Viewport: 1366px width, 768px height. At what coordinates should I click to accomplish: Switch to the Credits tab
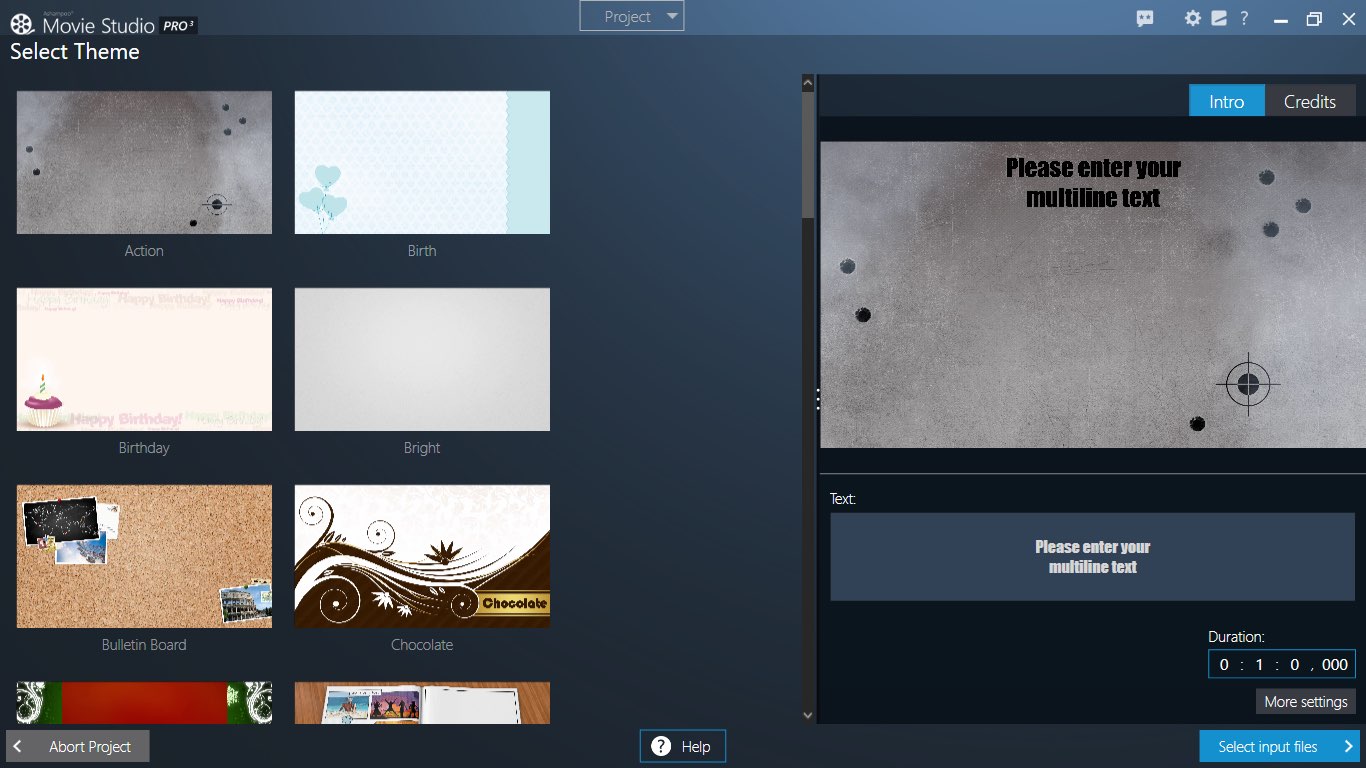pos(1310,101)
